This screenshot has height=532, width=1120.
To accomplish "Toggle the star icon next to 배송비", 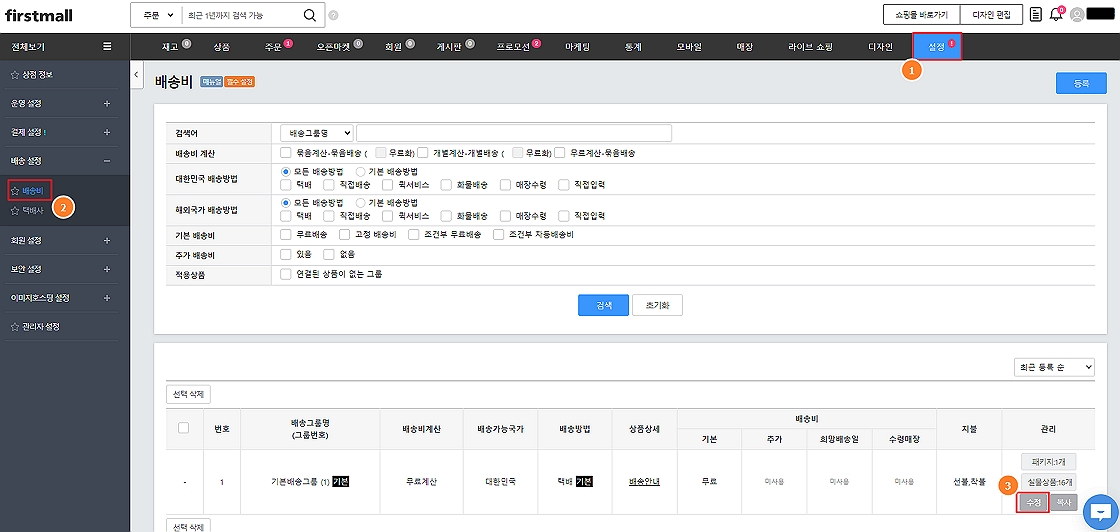I will 15,191.
